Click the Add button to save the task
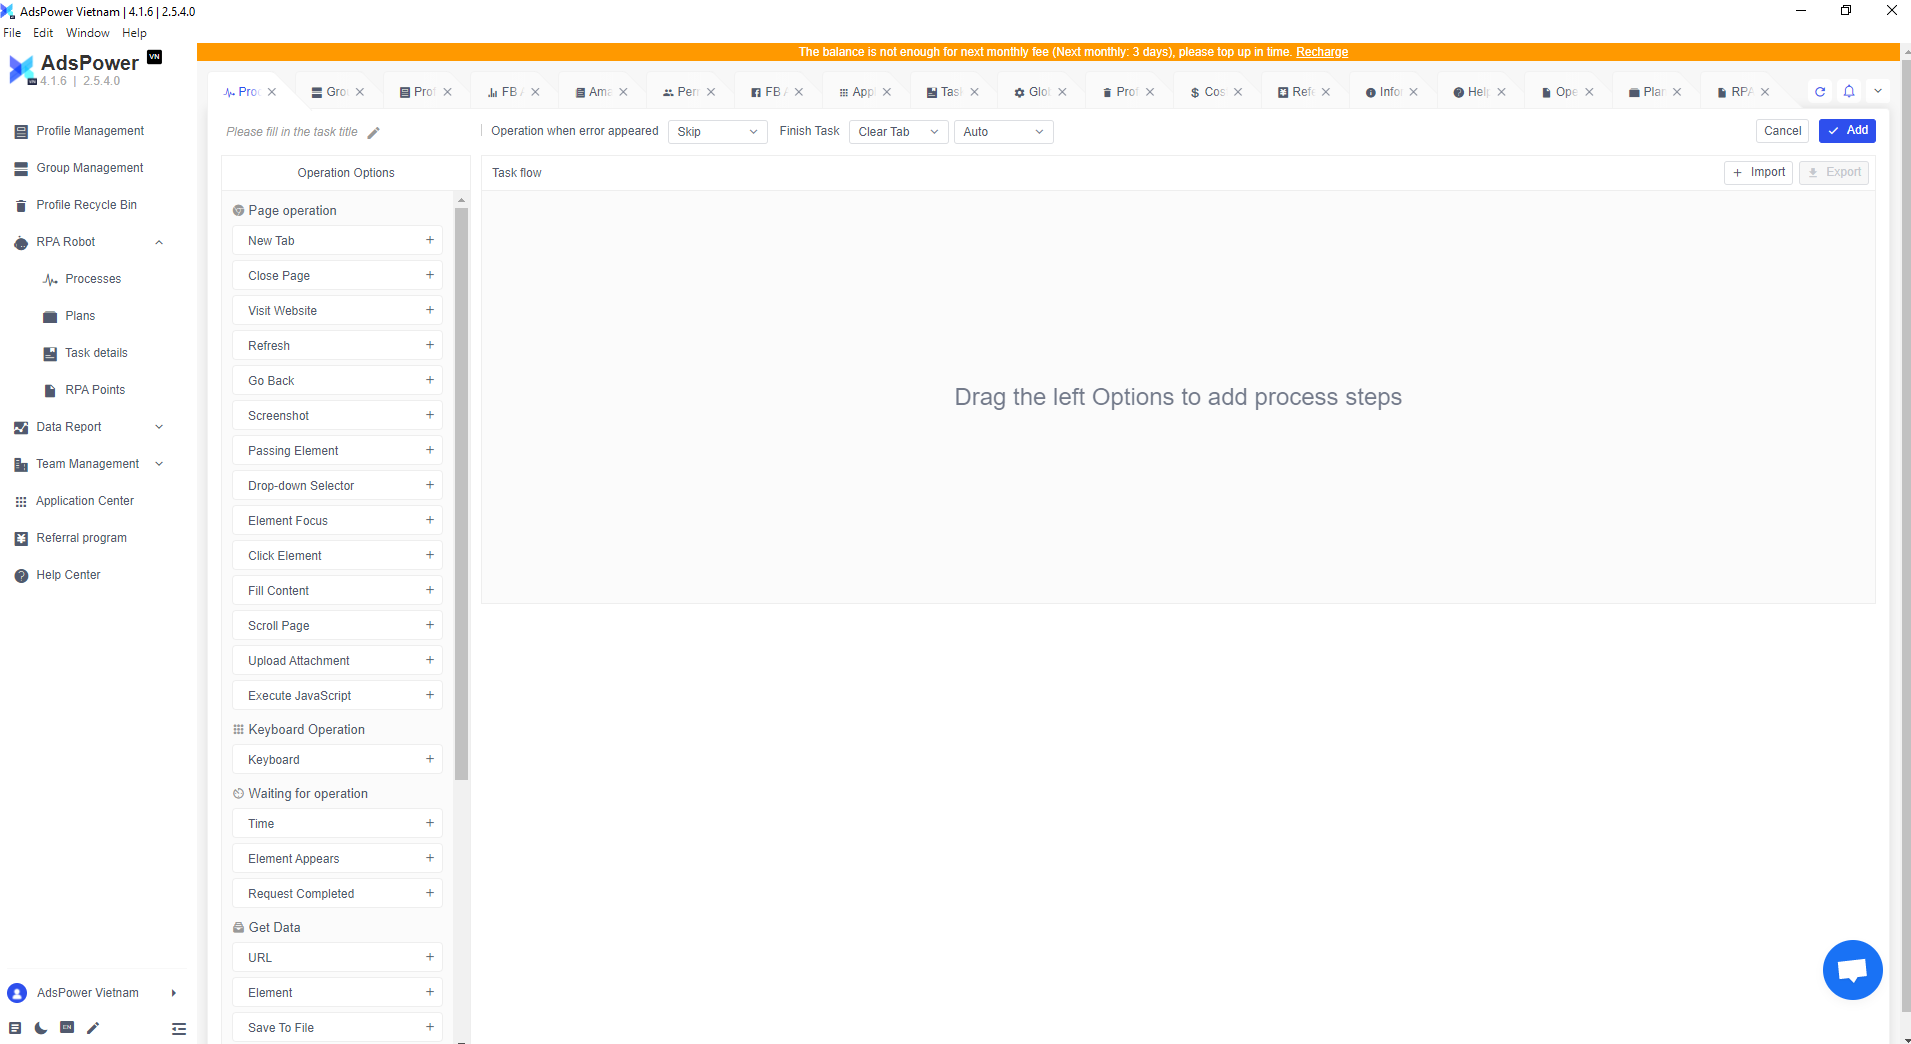This screenshot has width=1911, height=1044. click(x=1846, y=130)
